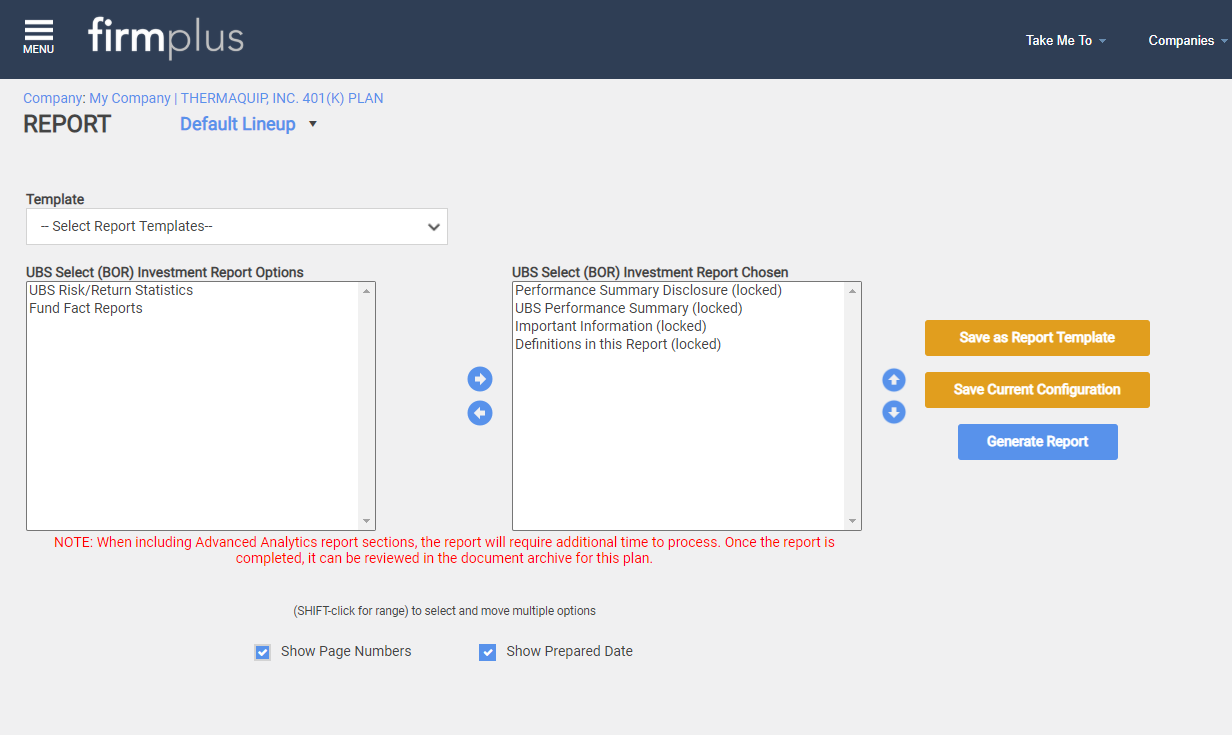This screenshot has width=1232, height=735.
Task: Click the Default Lineup link
Action: pos(238,124)
